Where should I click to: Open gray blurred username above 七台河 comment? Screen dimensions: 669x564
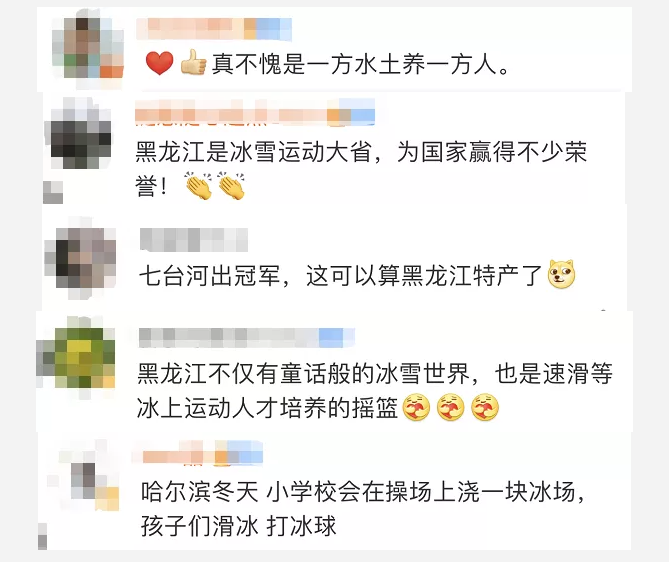pyautogui.click(x=194, y=240)
